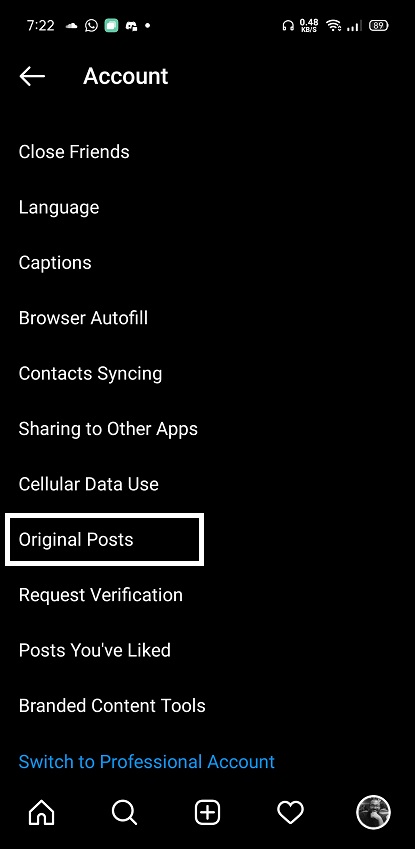This screenshot has width=415, height=849.
Task: Open the Search magnifier icon
Action: (x=124, y=812)
